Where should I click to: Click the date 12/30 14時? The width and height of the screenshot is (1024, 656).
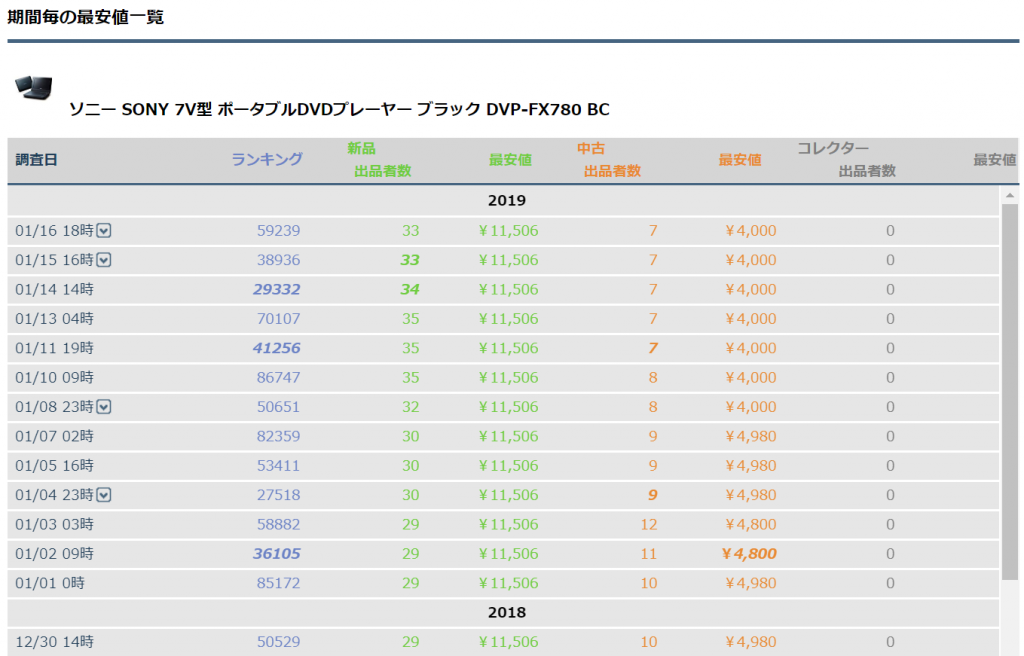[55, 642]
